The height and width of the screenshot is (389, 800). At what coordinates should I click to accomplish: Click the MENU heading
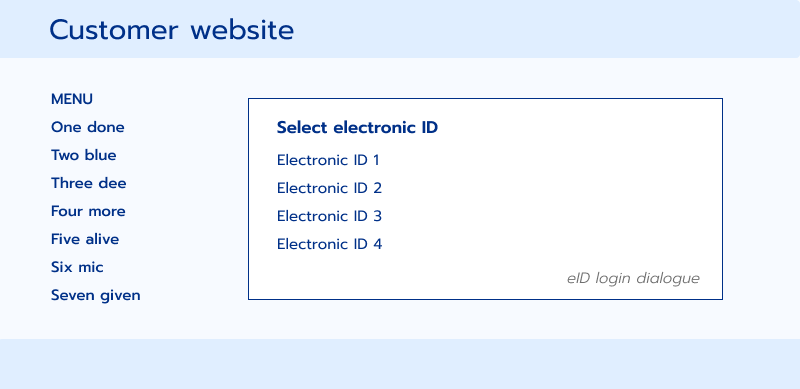(x=72, y=100)
